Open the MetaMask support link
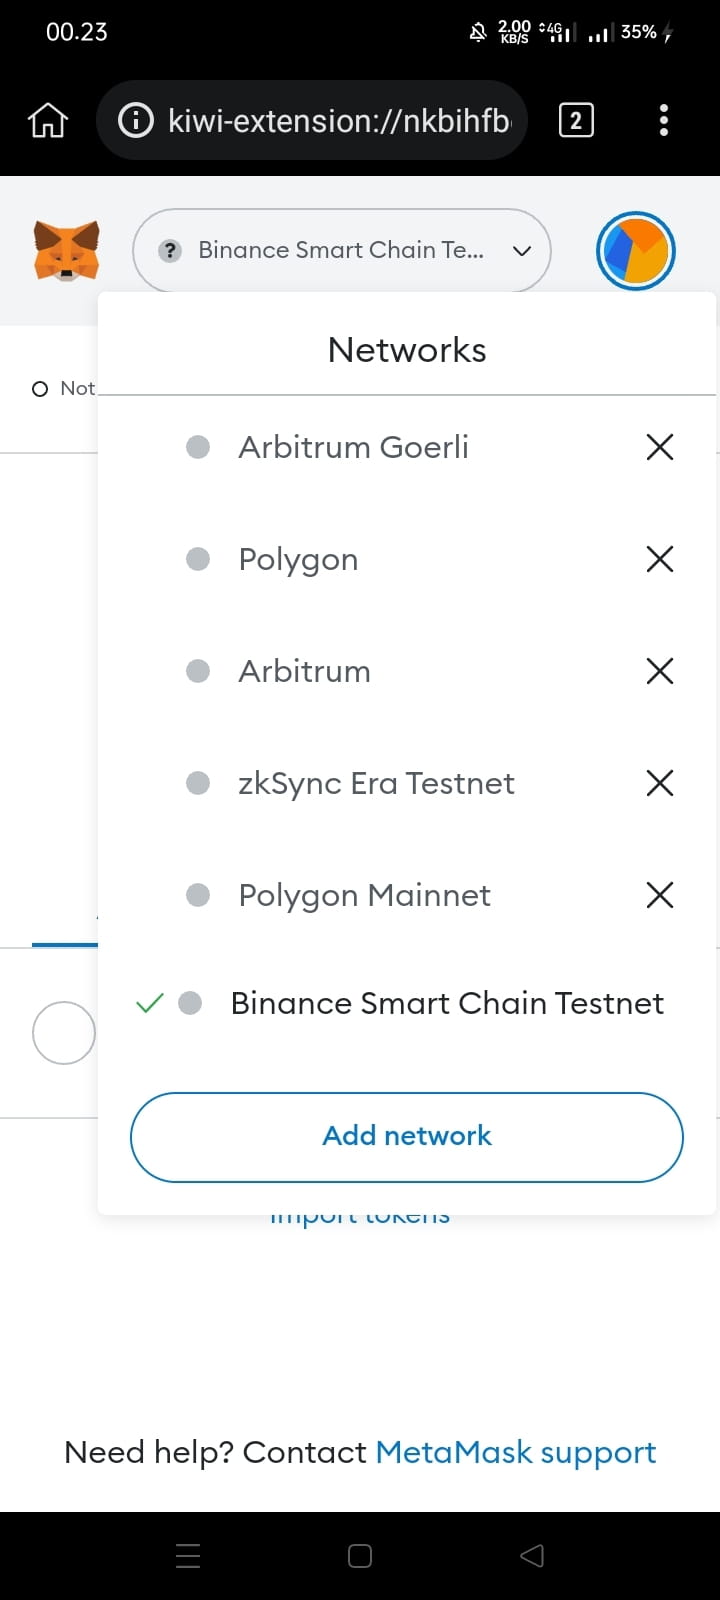 point(515,1452)
